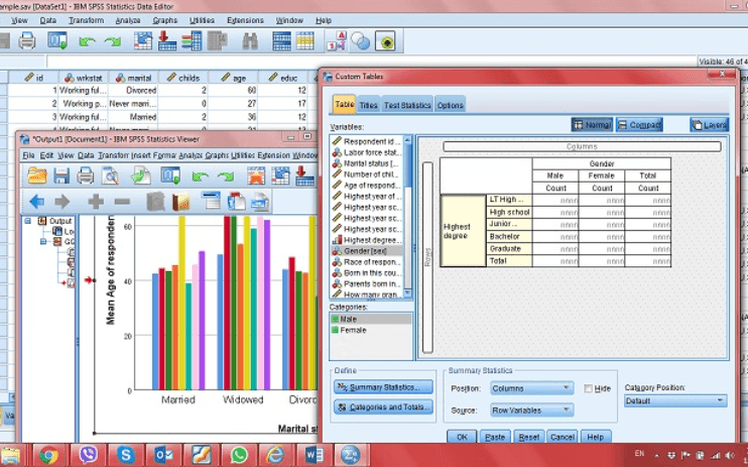Click the Find binoculars icon in Data Editor
748x467 pixels.
250,42
